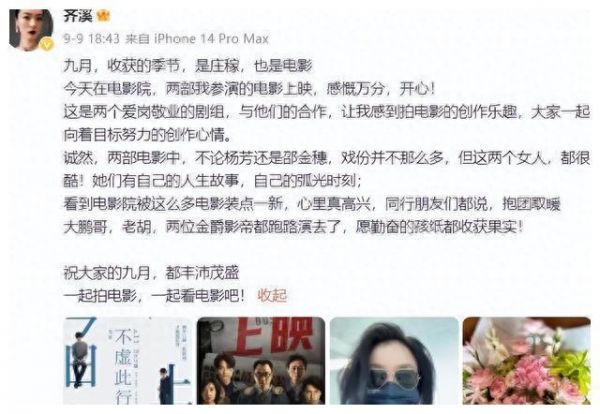Viewport: 600px width, 414px height.
Task: Click the line 诚然，两部电影中
Action: [327, 158]
